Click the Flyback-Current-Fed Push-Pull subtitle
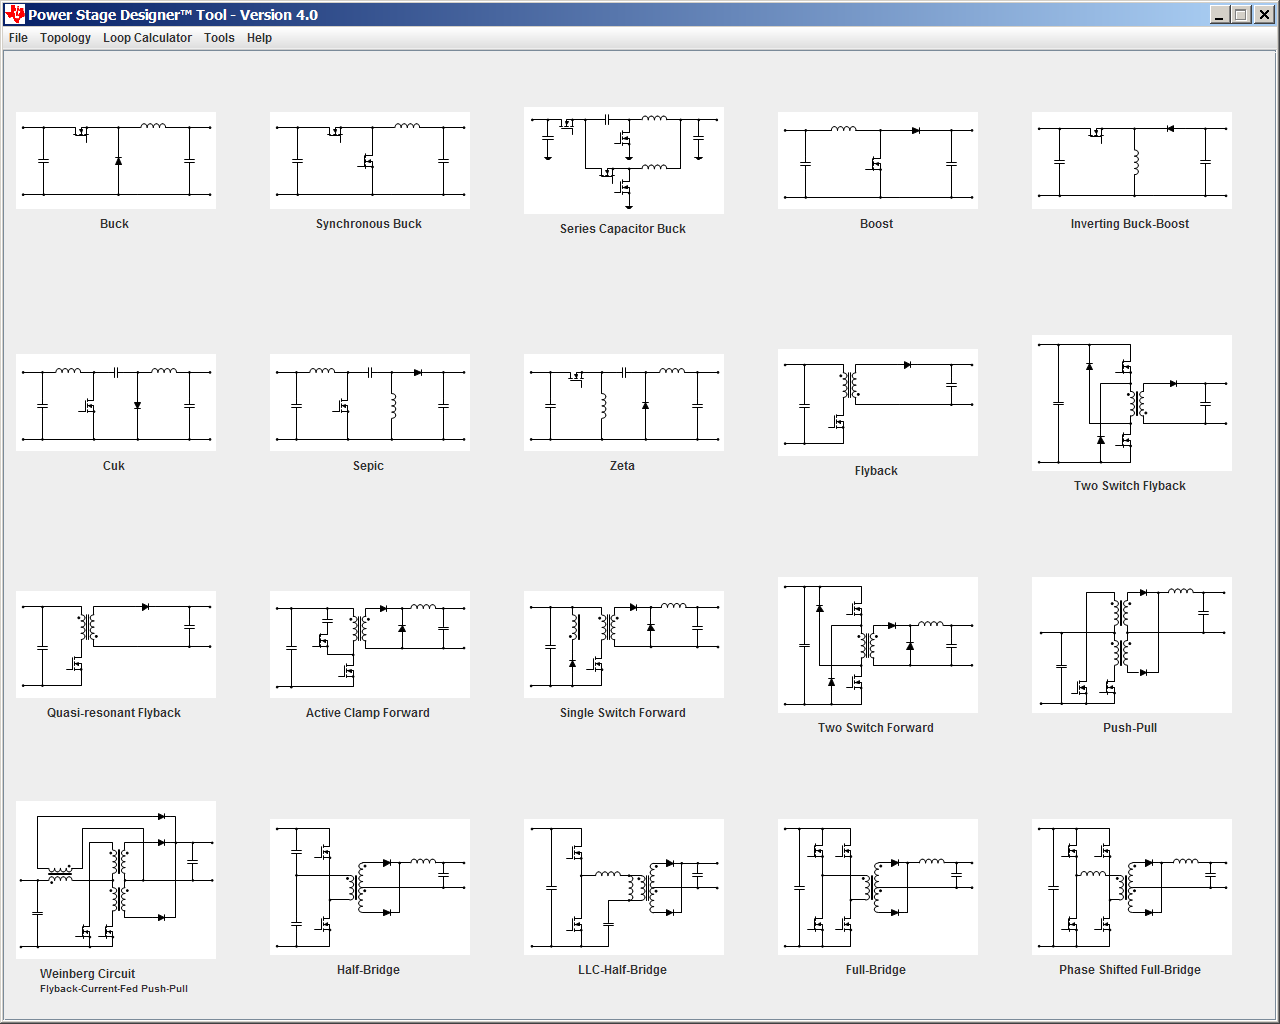The image size is (1280, 1024). (114, 989)
